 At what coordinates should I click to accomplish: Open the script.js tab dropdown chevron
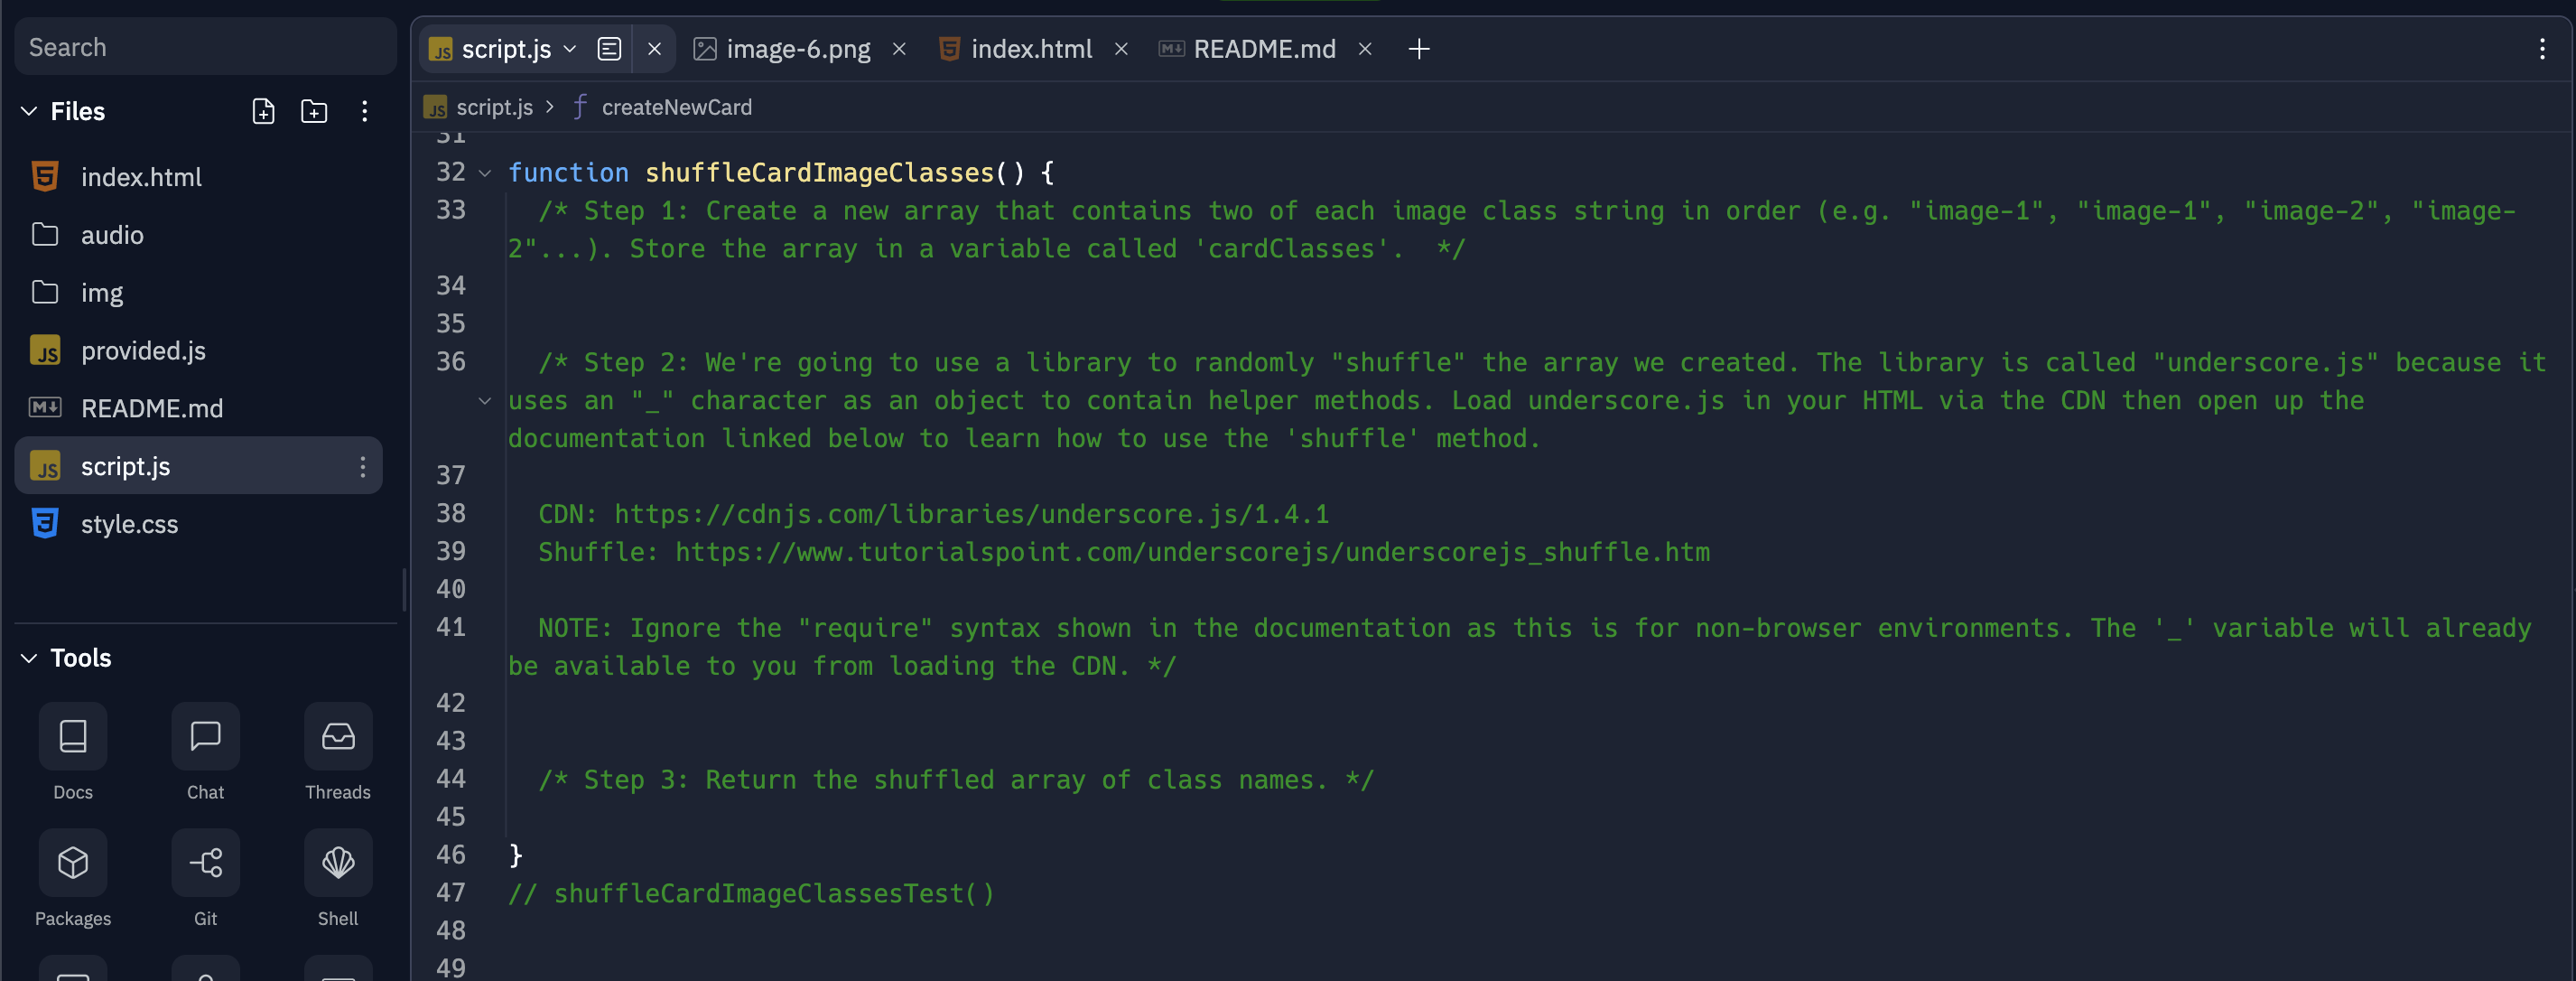pos(570,49)
